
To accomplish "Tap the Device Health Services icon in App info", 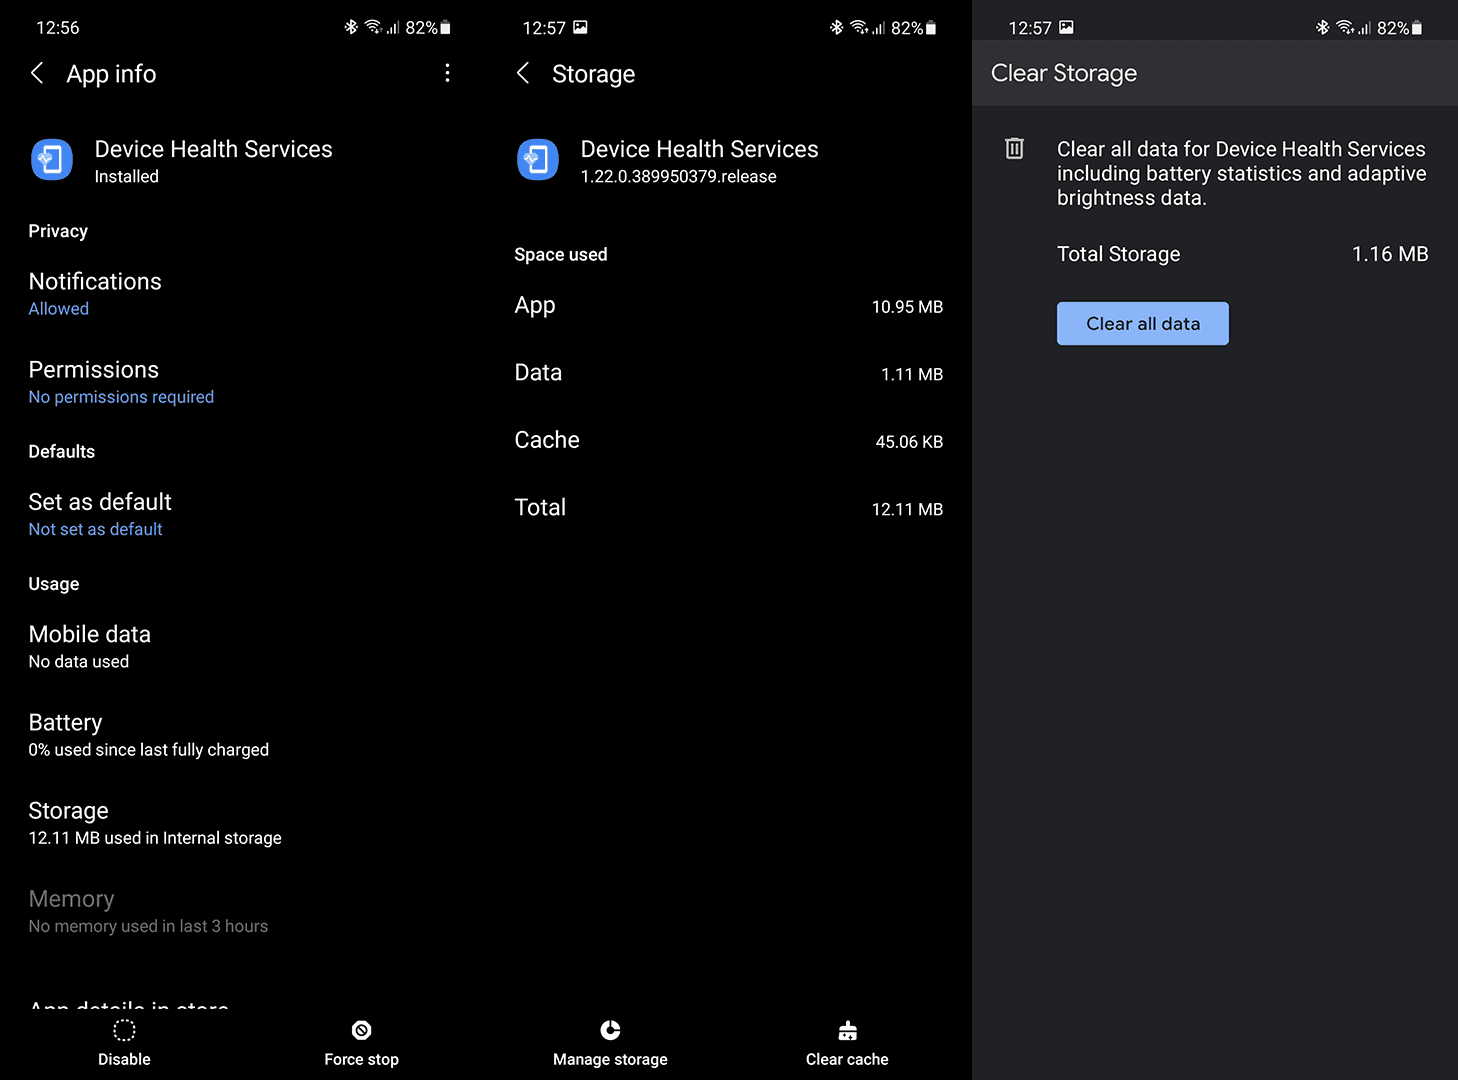I will [x=52, y=160].
